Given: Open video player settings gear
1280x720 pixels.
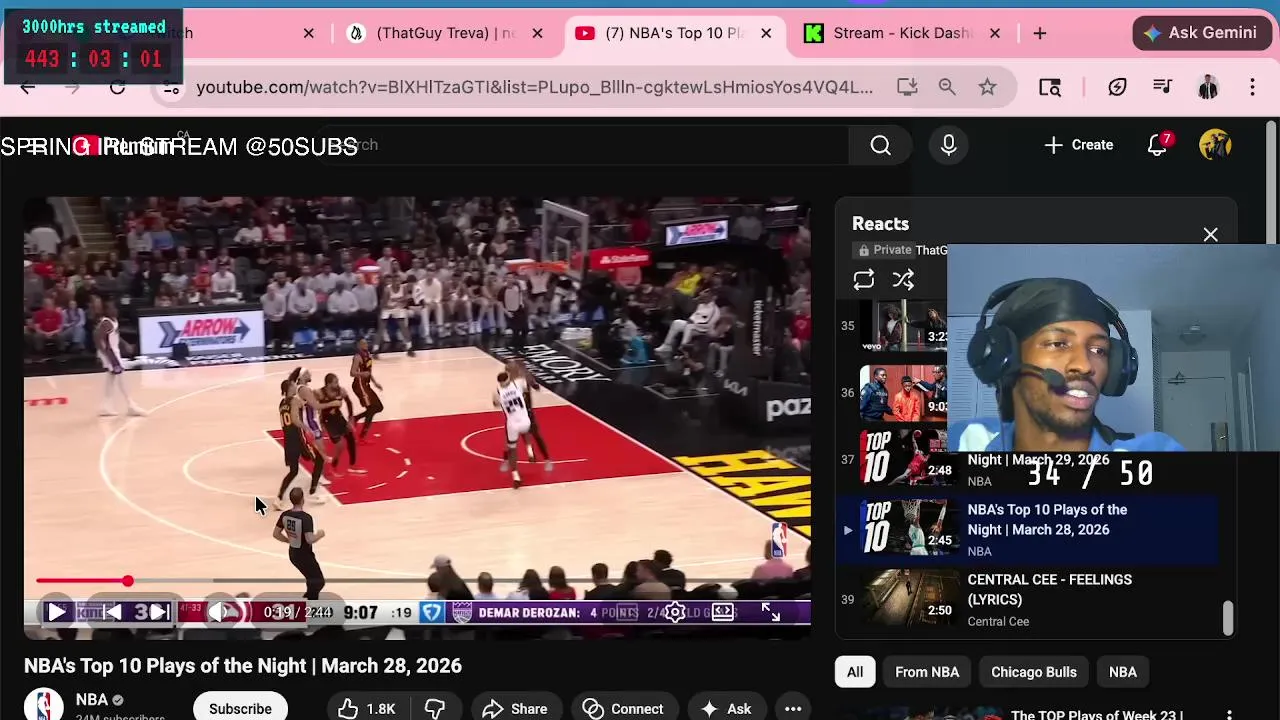Looking at the screenshot, I should point(675,612).
